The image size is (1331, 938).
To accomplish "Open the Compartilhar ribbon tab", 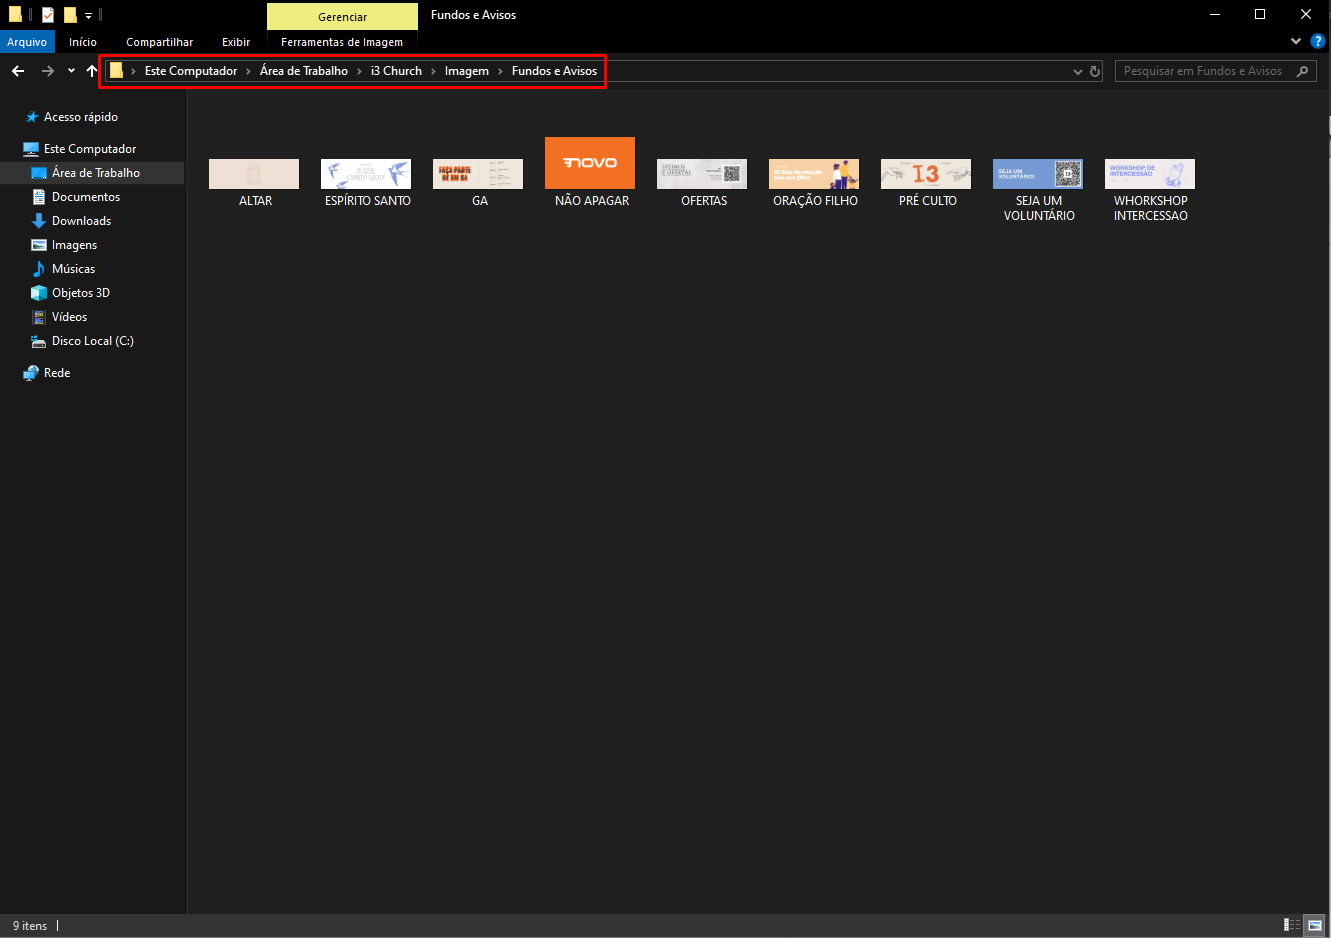I will (x=160, y=42).
